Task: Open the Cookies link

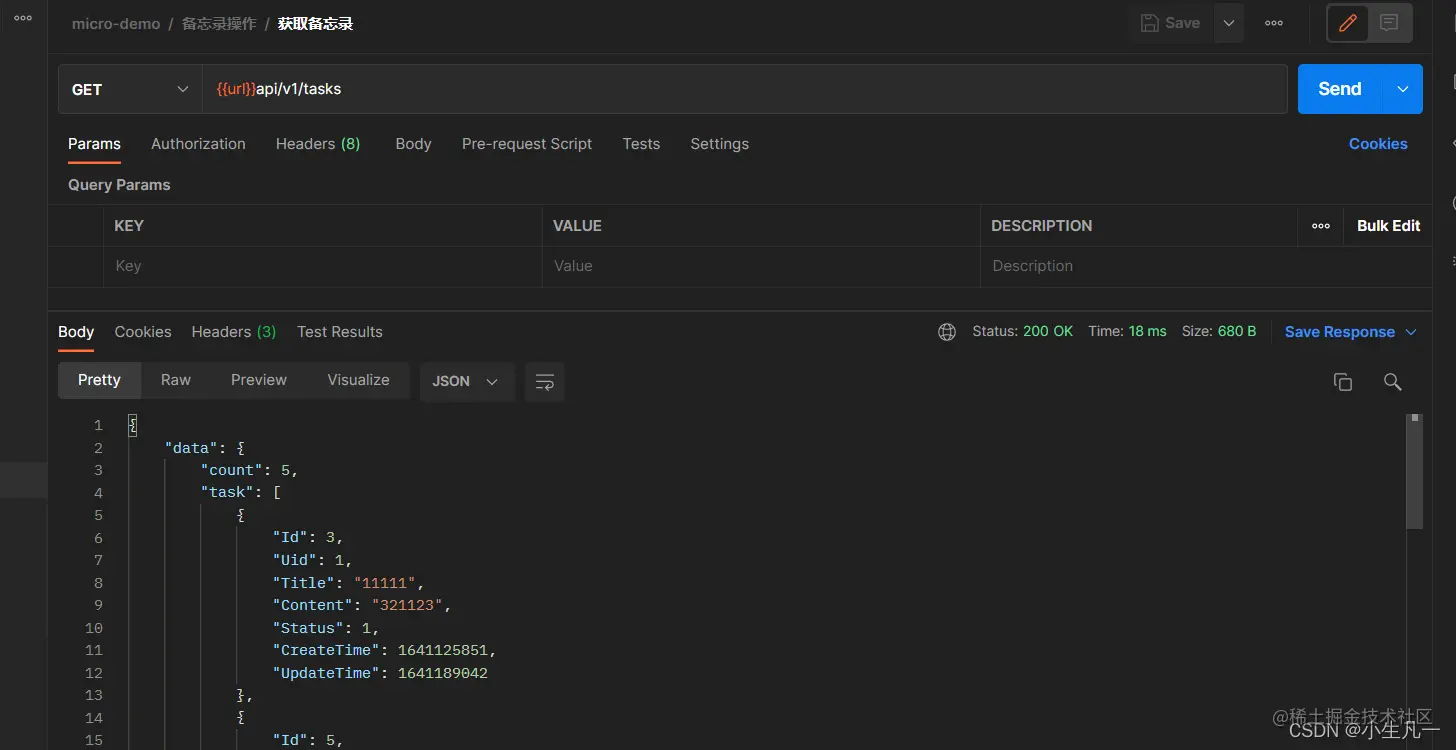Action: click(1378, 144)
